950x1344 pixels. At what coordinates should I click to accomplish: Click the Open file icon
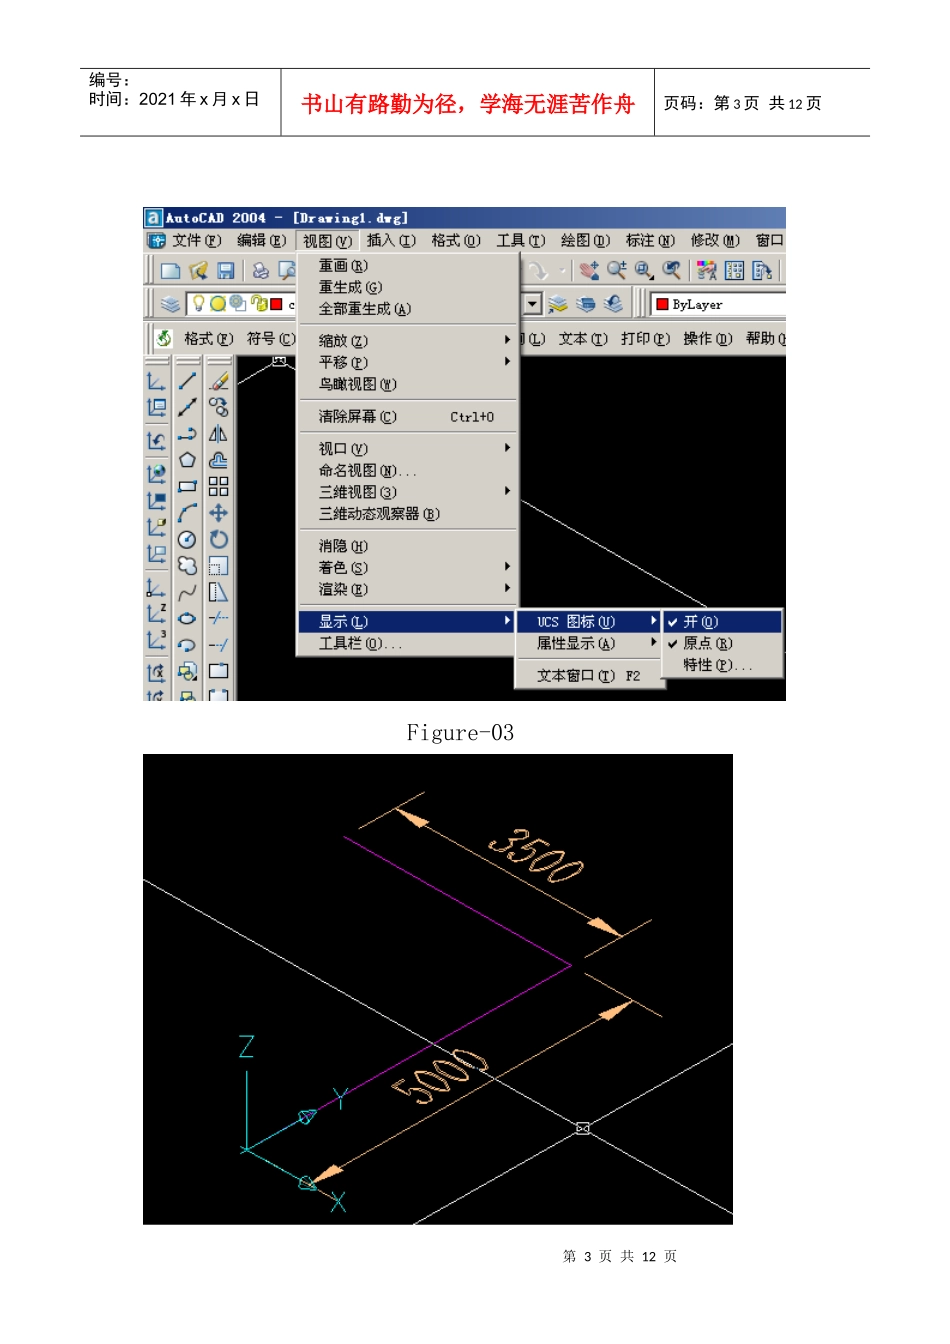coord(198,270)
